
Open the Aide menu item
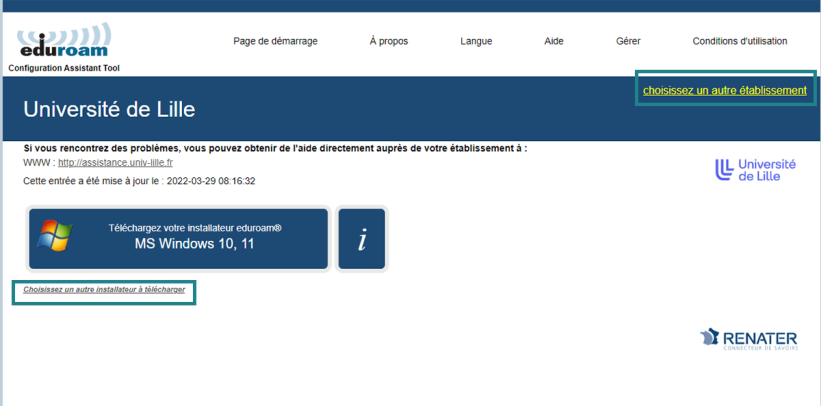coord(553,41)
